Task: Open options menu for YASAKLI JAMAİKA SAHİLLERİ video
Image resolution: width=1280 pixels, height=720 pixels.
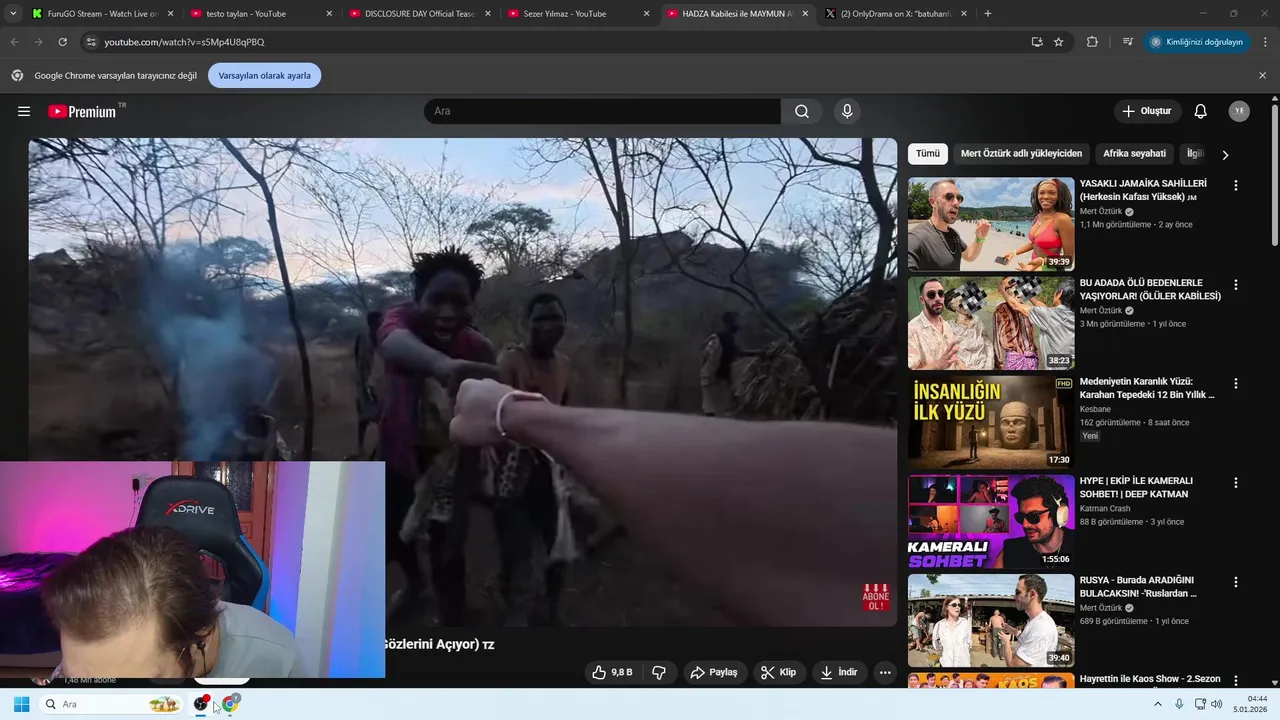Action: pyautogui.click(x=1236, y=185)
